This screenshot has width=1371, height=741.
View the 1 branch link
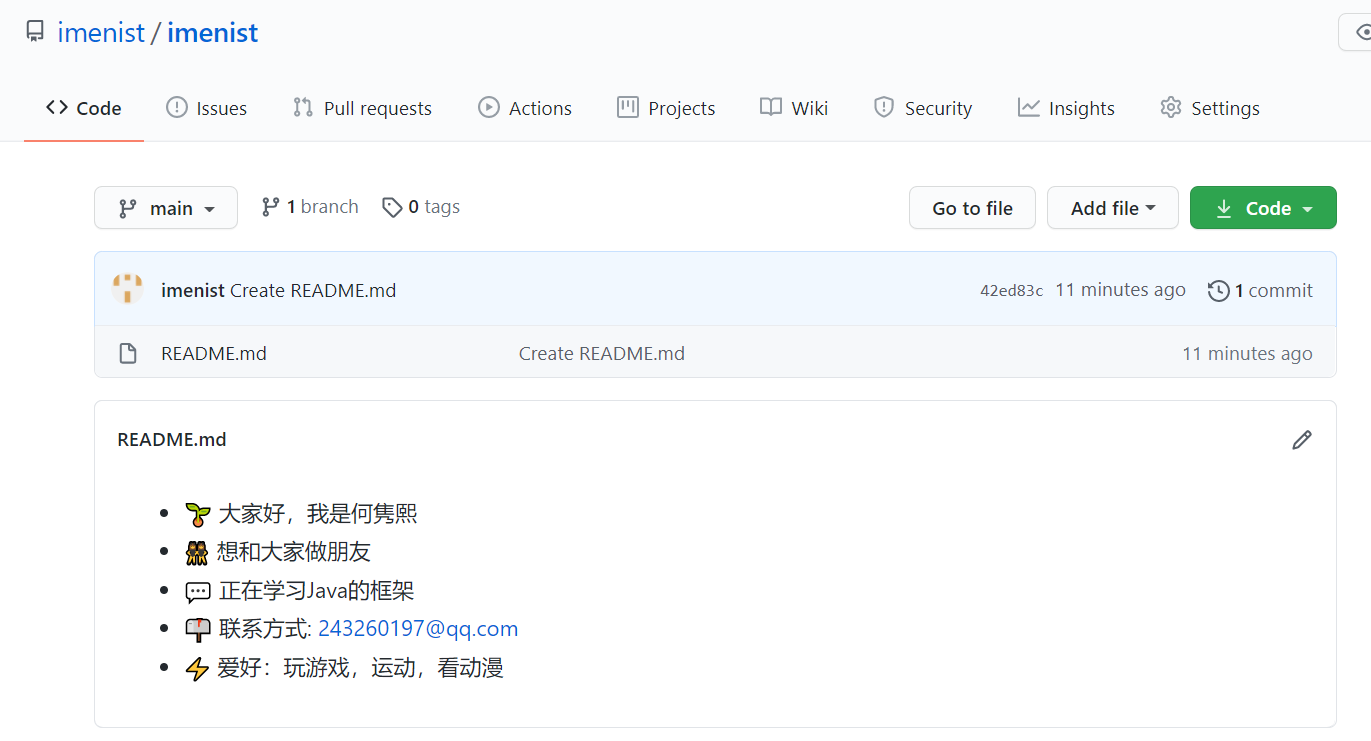point(310,207)
